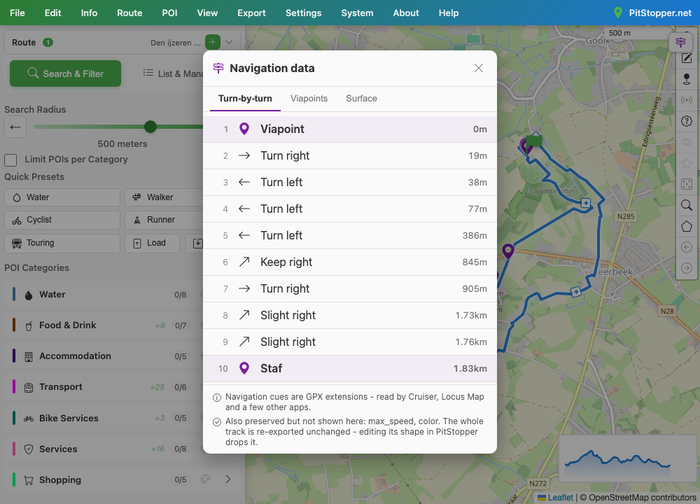
Task: Open the Export menu
Action: tap(251, 13)
